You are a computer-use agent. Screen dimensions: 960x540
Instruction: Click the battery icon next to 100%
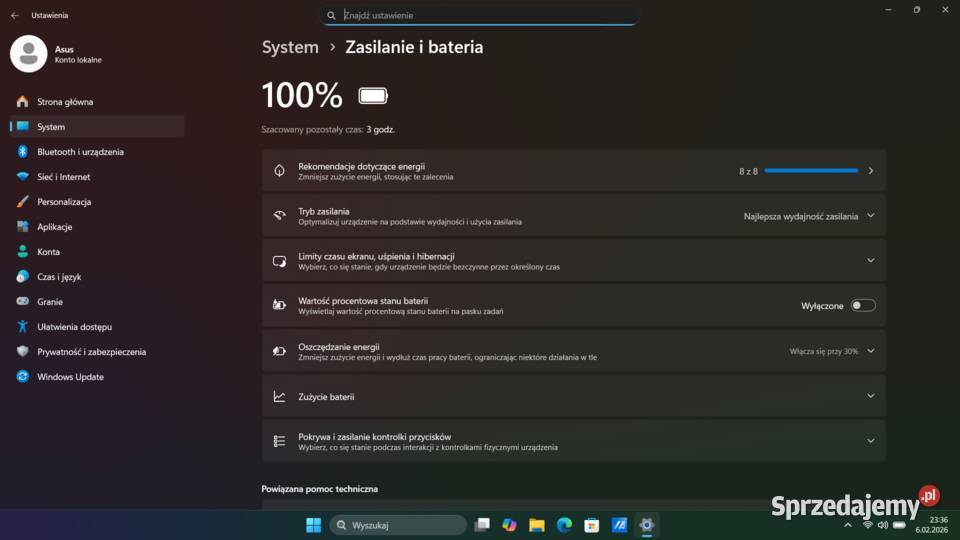pyautogui.click(x=373, y=96)
